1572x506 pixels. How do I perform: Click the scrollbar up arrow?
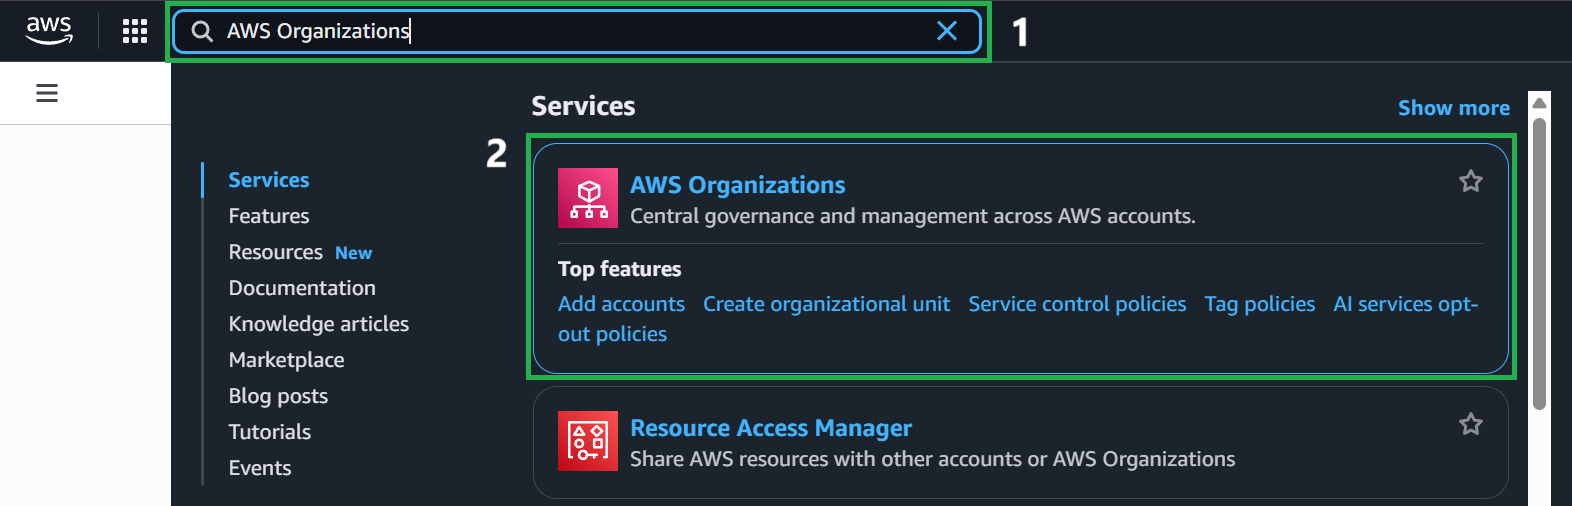1540,102
